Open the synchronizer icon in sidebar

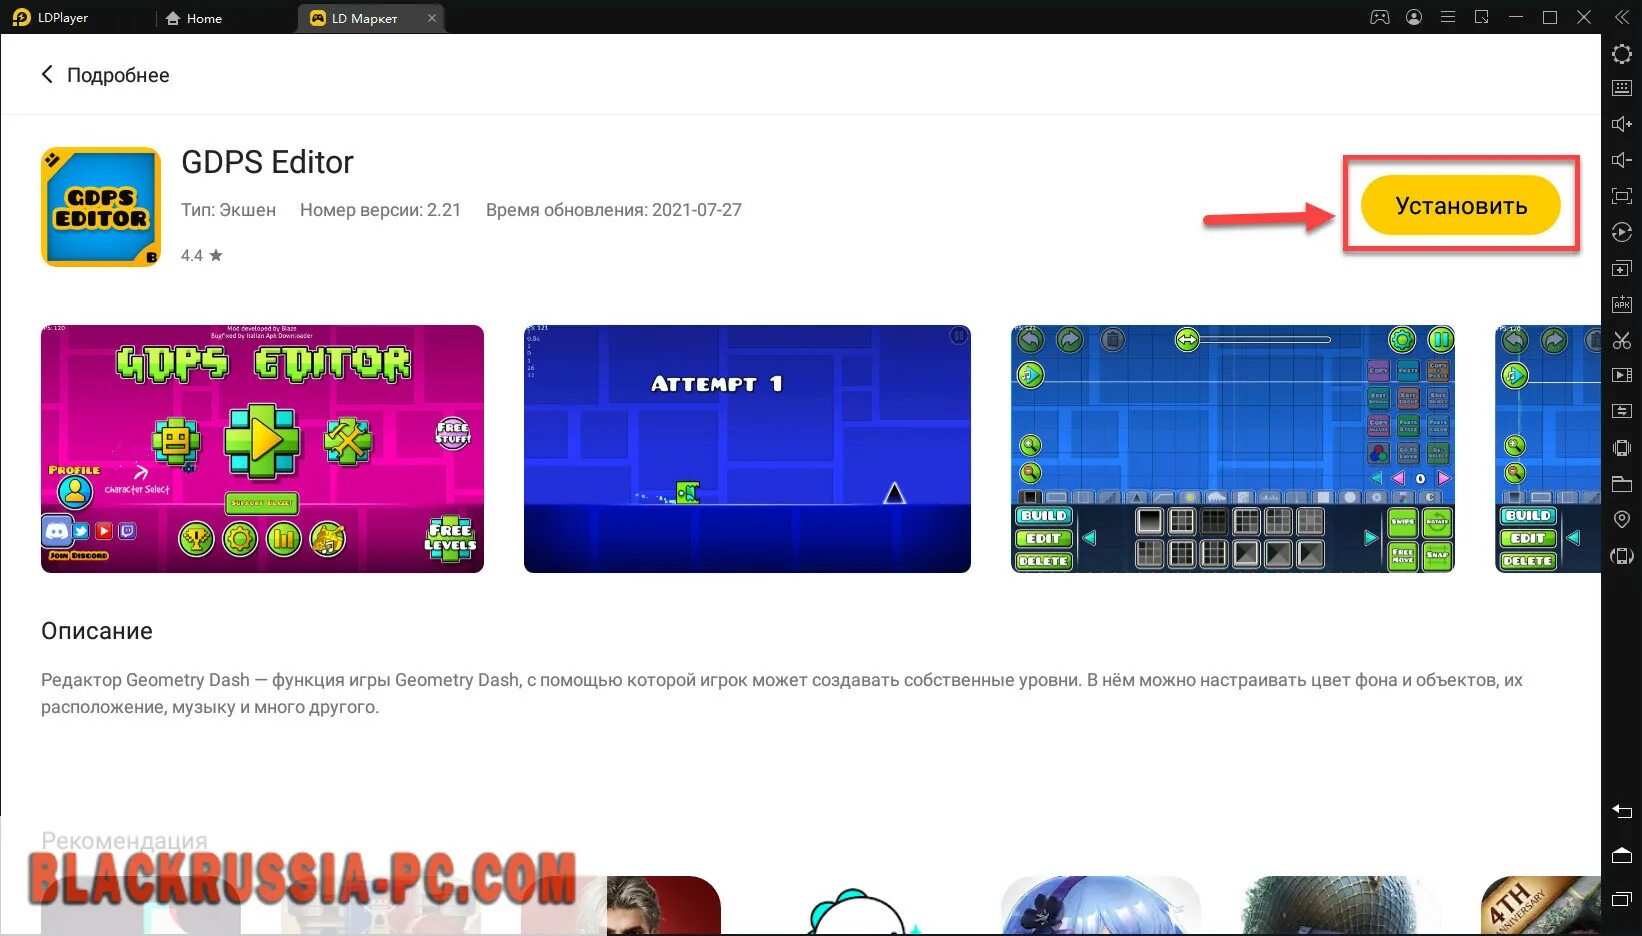[x=1622, y=411]
